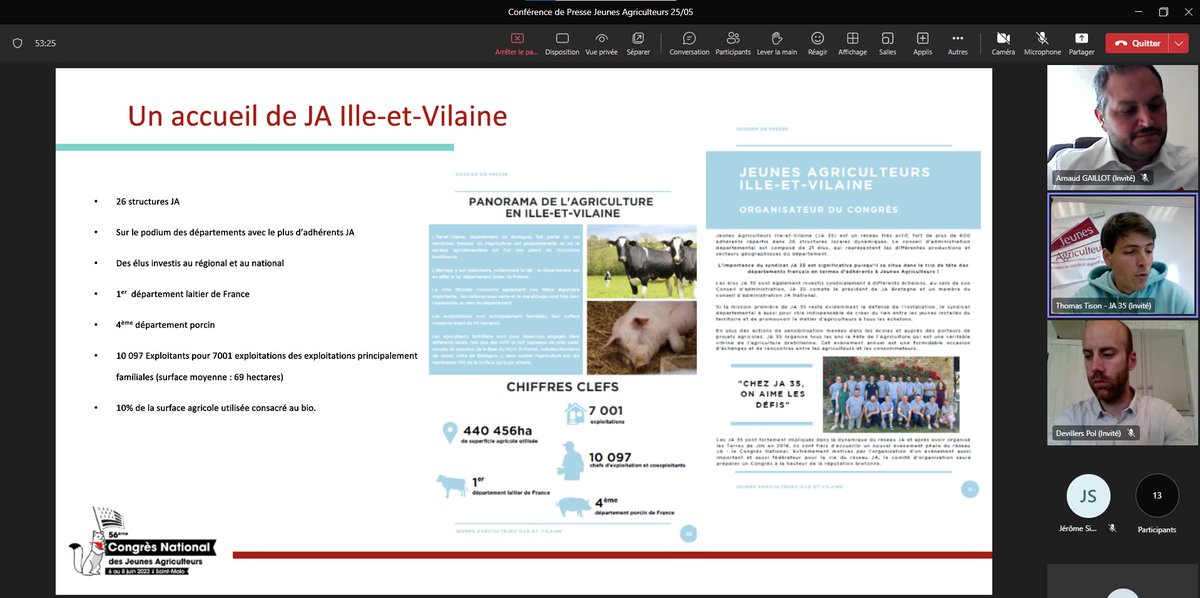Raise your hand with Lever la main

777,43
